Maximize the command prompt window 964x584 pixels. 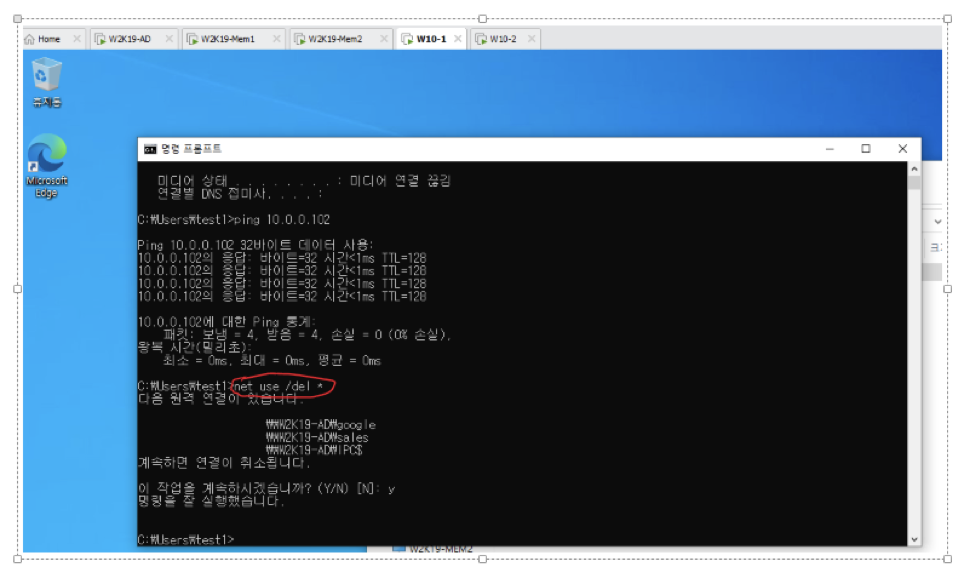[x=866, y=149]
